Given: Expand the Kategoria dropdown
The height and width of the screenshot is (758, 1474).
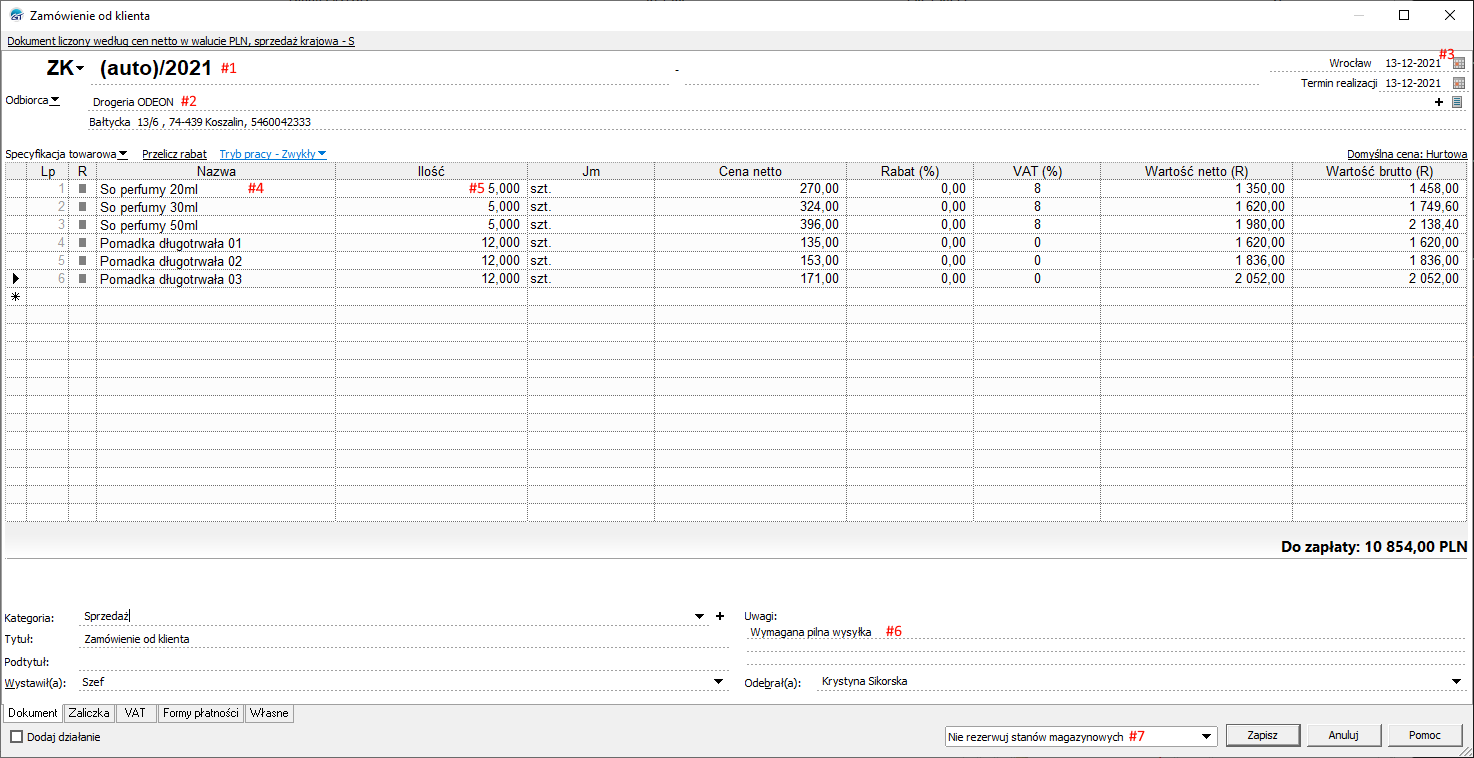Looking at the screenshot, I should (699, 617).
